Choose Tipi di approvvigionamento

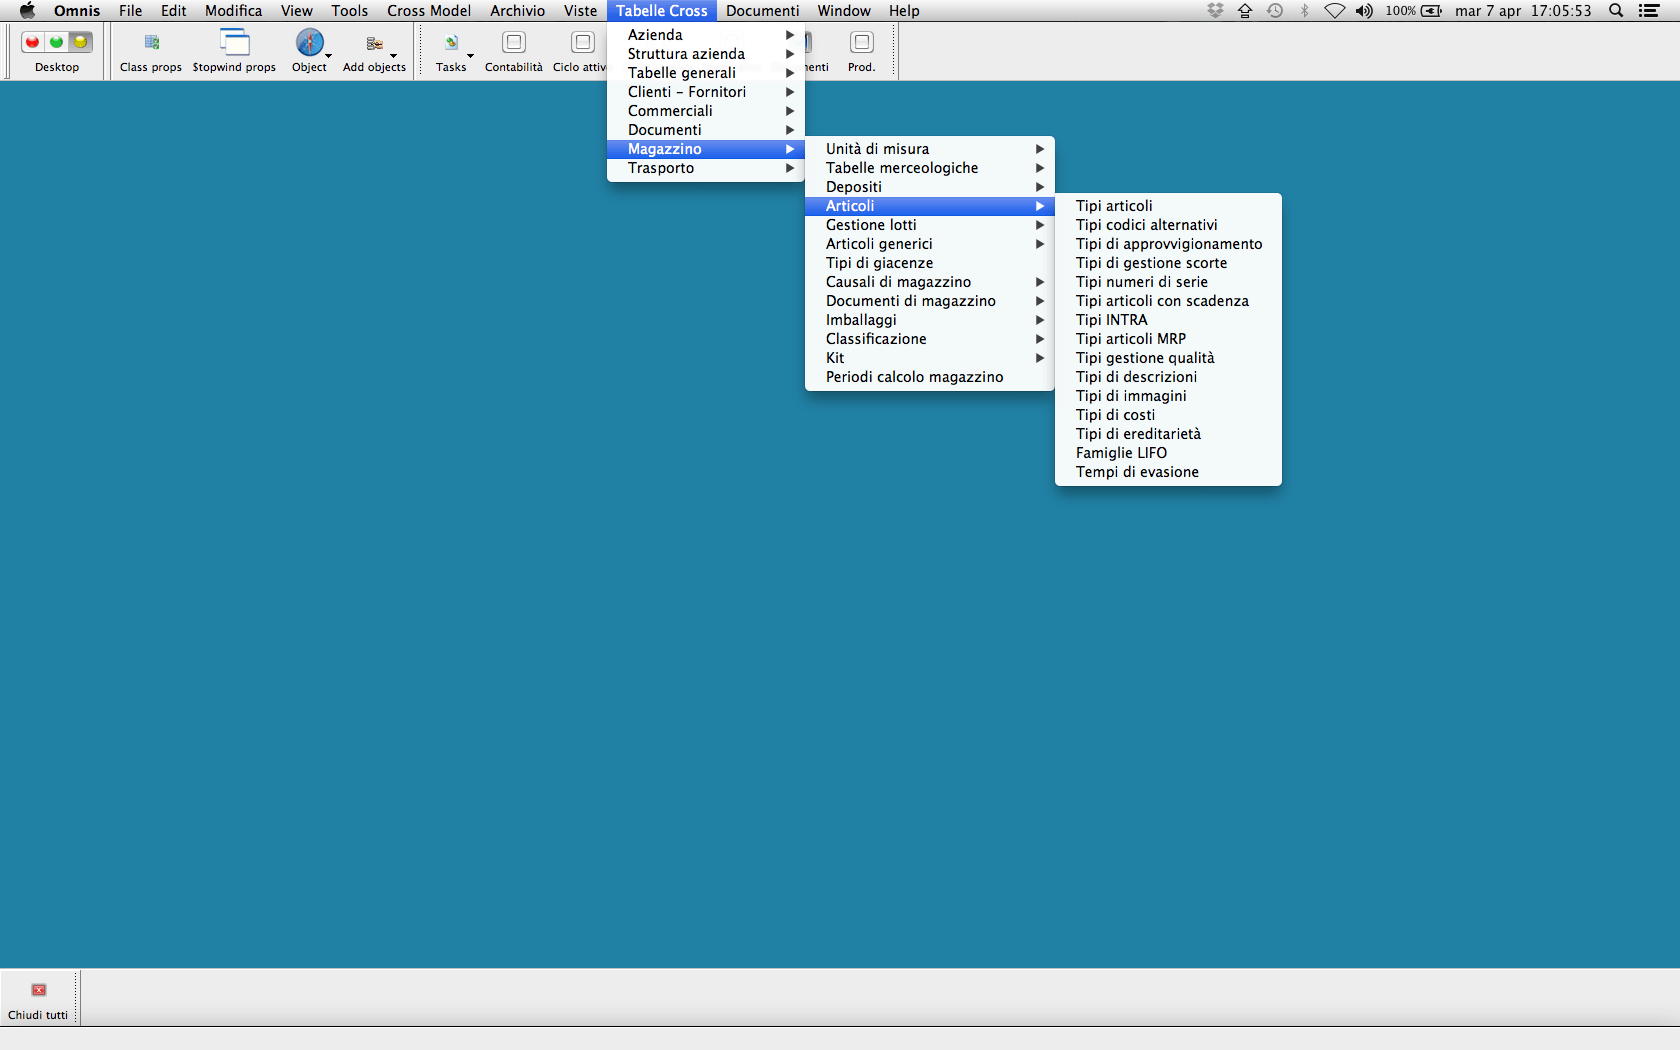pos(1168,244)
